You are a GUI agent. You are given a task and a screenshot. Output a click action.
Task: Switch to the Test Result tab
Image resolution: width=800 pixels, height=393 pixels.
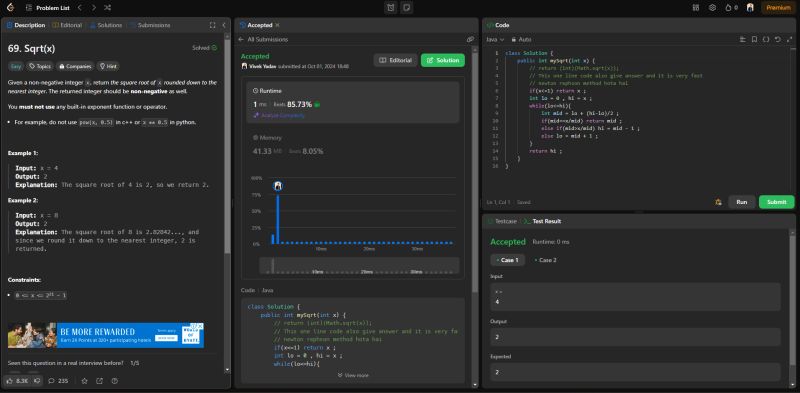tap(542, 222)
